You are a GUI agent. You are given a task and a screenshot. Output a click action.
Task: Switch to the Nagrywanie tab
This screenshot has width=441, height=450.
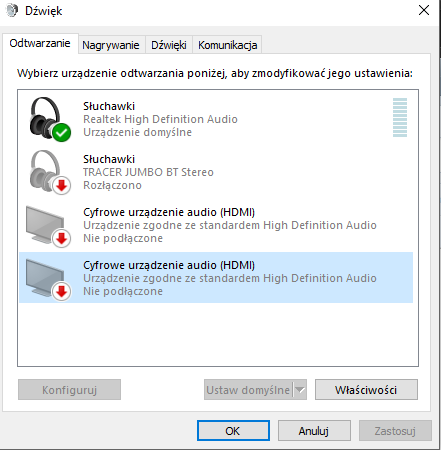pyautogui.click(x=111, y=45)
